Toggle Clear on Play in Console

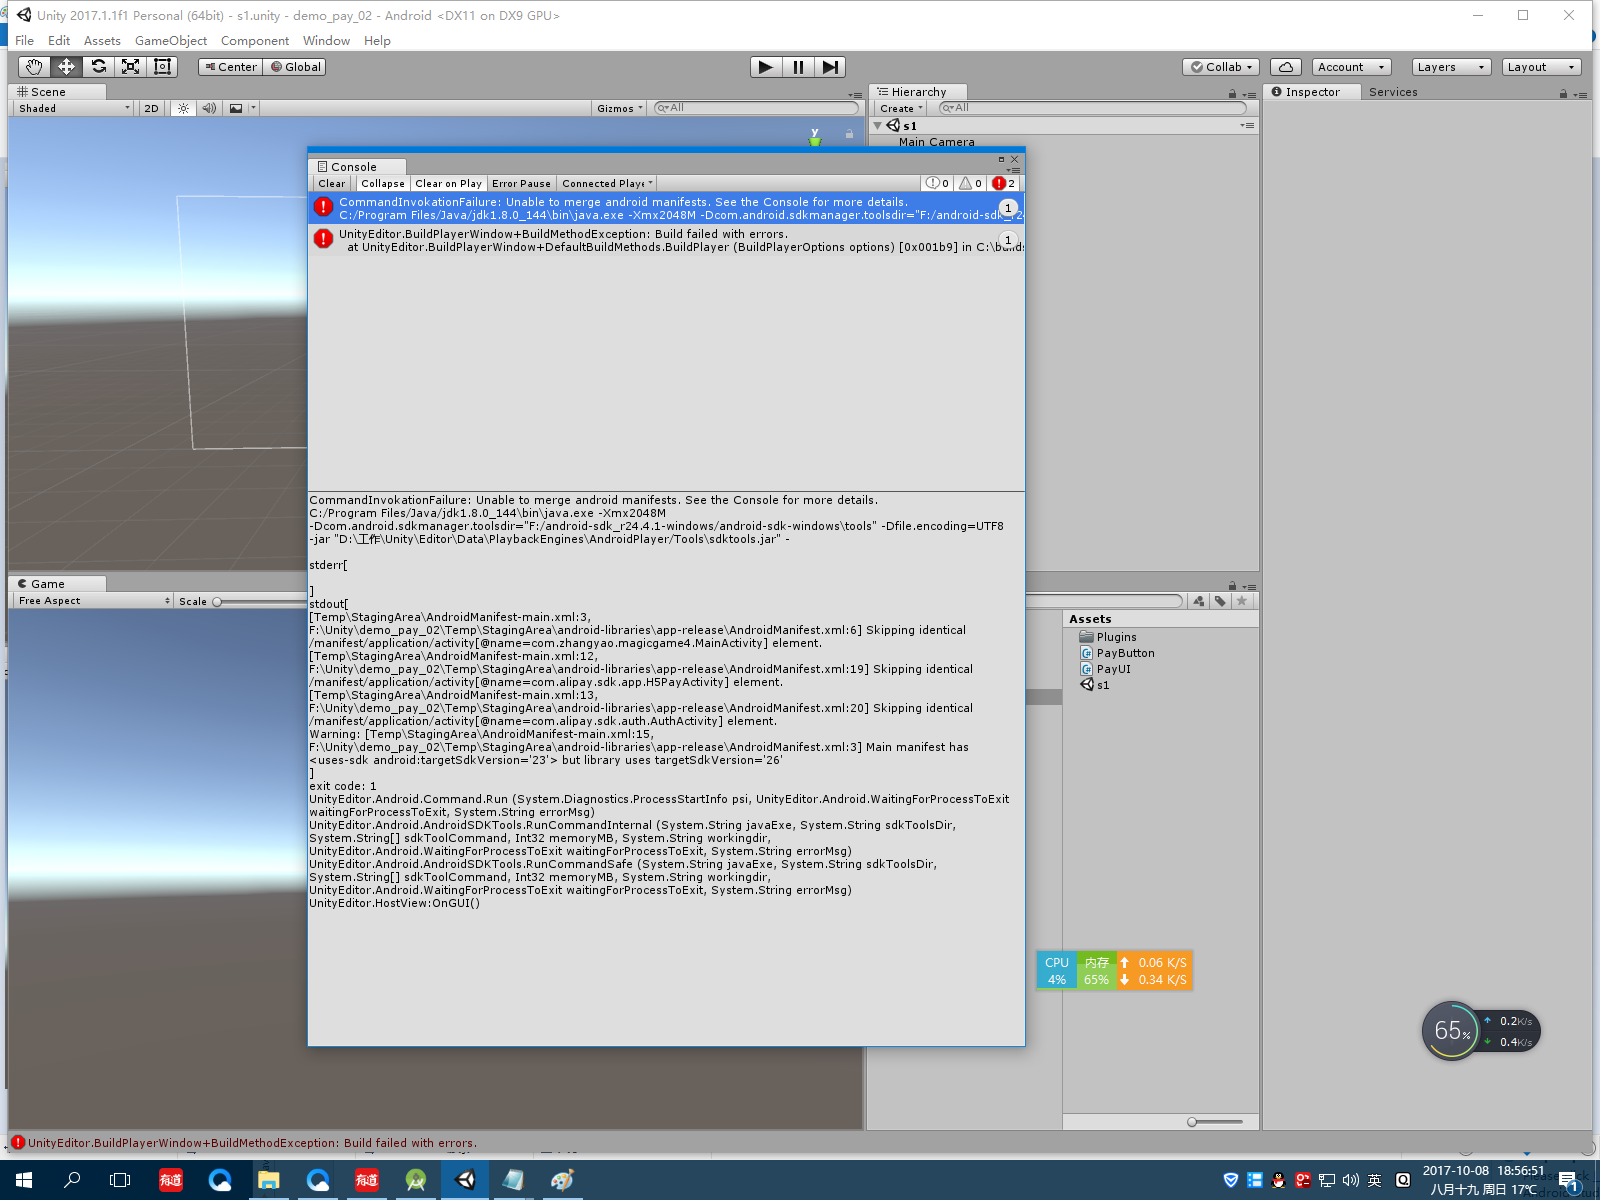448,183
